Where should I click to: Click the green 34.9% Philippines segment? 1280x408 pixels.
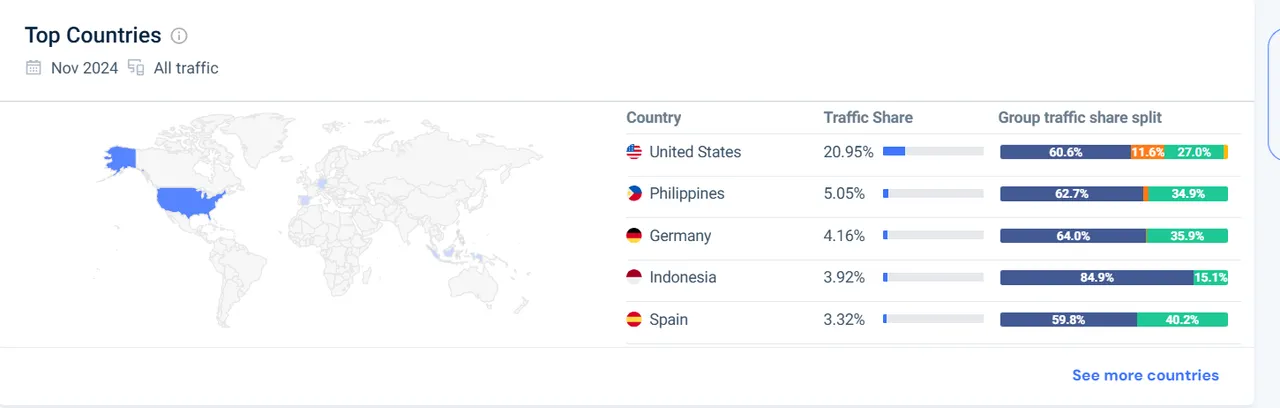pyautogui.click(x=1188, y=194)
